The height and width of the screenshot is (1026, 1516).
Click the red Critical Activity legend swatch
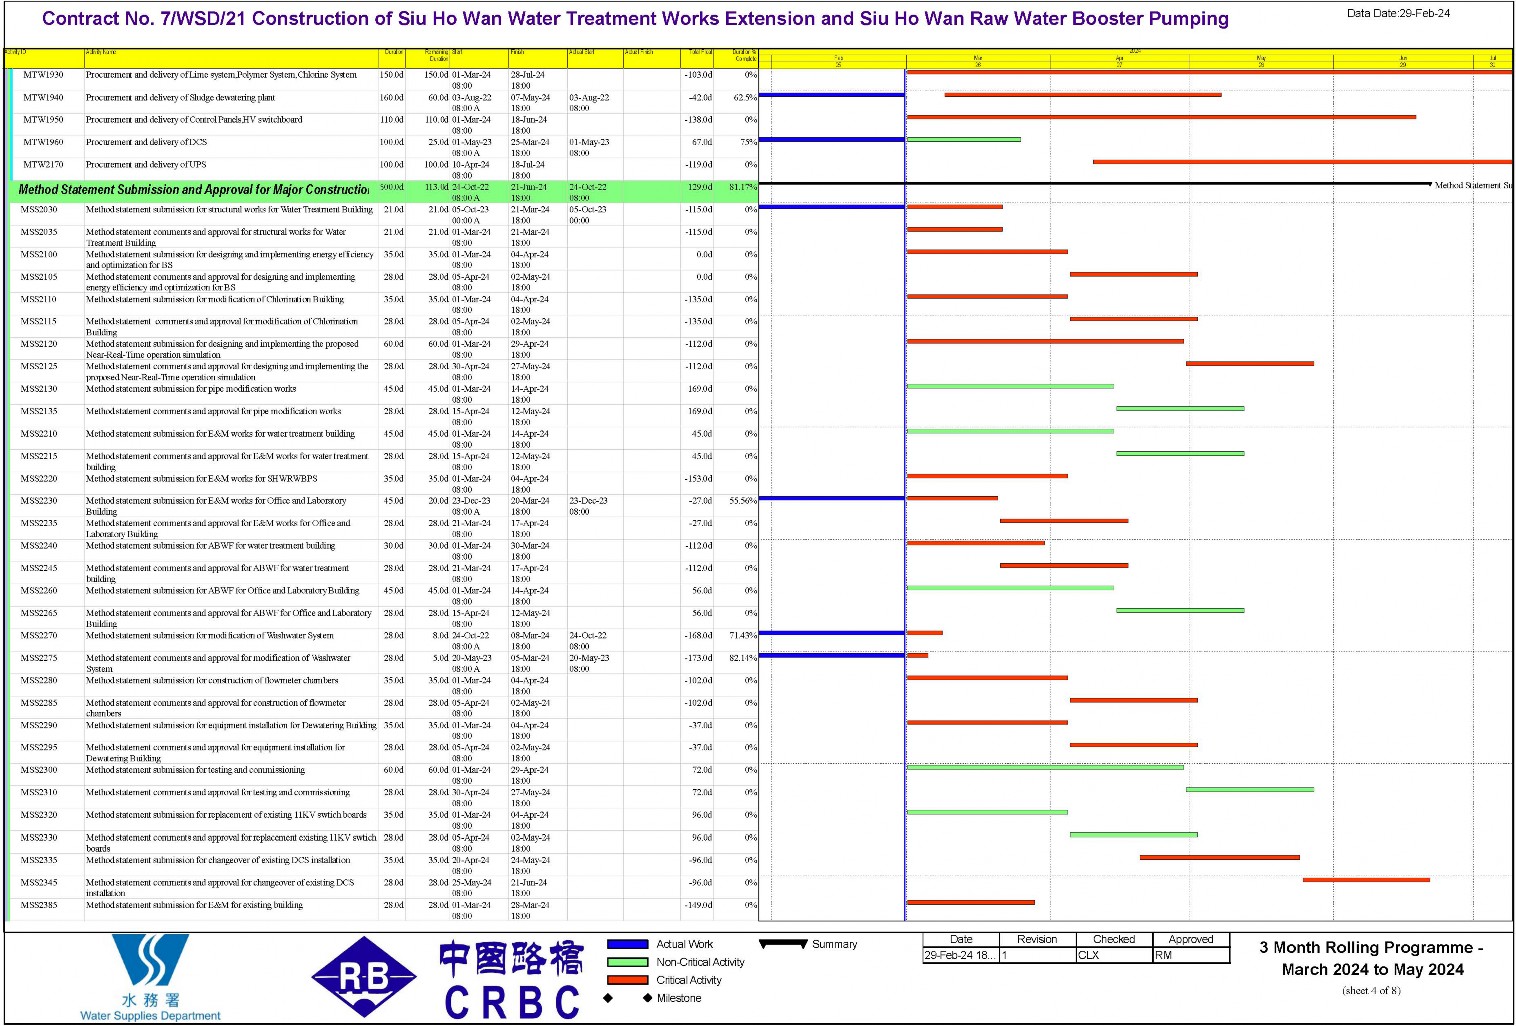point(627,980)
